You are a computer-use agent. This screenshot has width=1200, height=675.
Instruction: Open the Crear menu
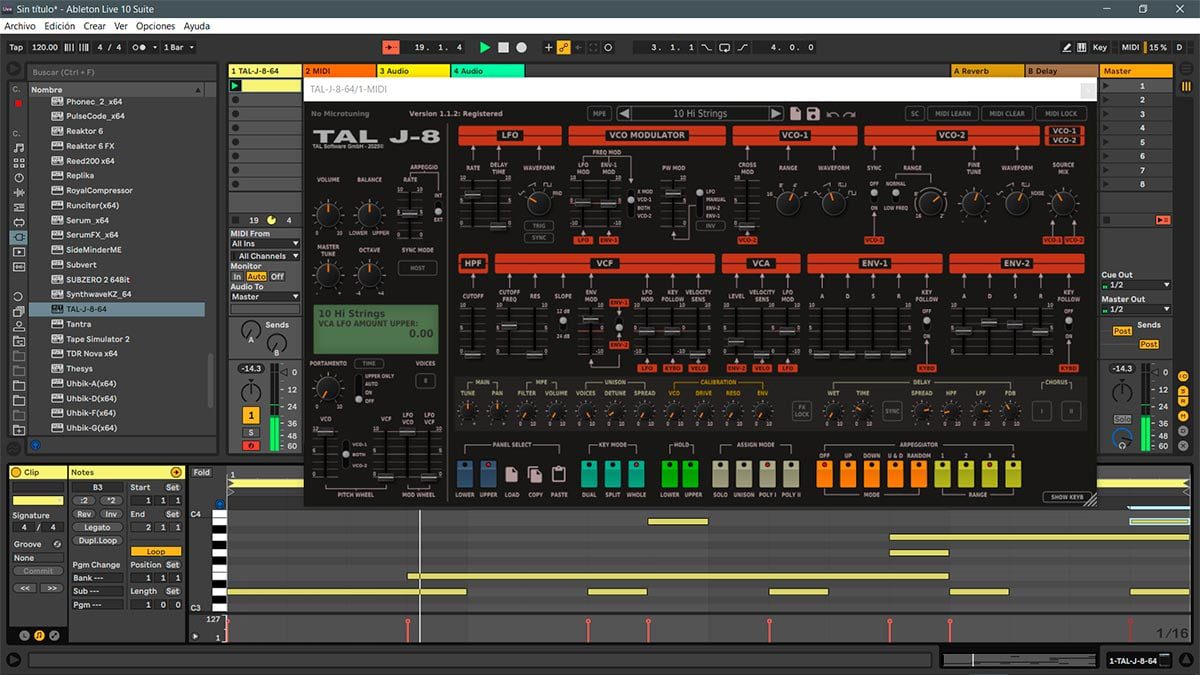(x=94, y=26)
